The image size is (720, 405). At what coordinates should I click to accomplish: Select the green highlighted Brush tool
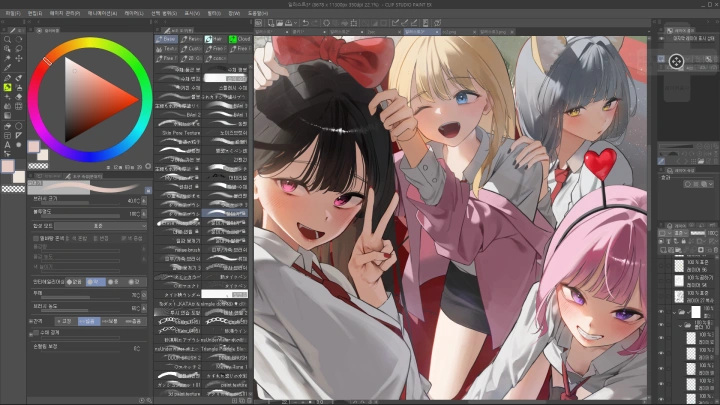pyautogui.click(x=7, y=87)
